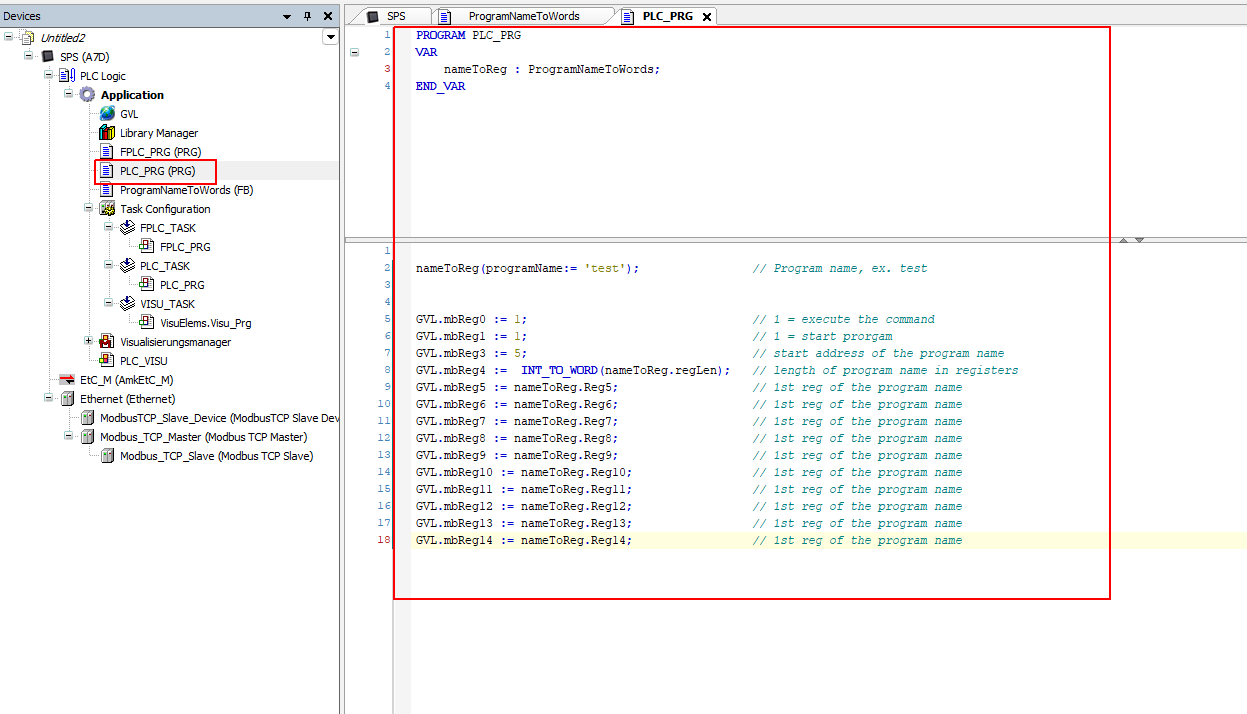Click the 'nameToReg : ProgramNameToWords;' declaration
The image size is (1247, 714).
[552, 69]
